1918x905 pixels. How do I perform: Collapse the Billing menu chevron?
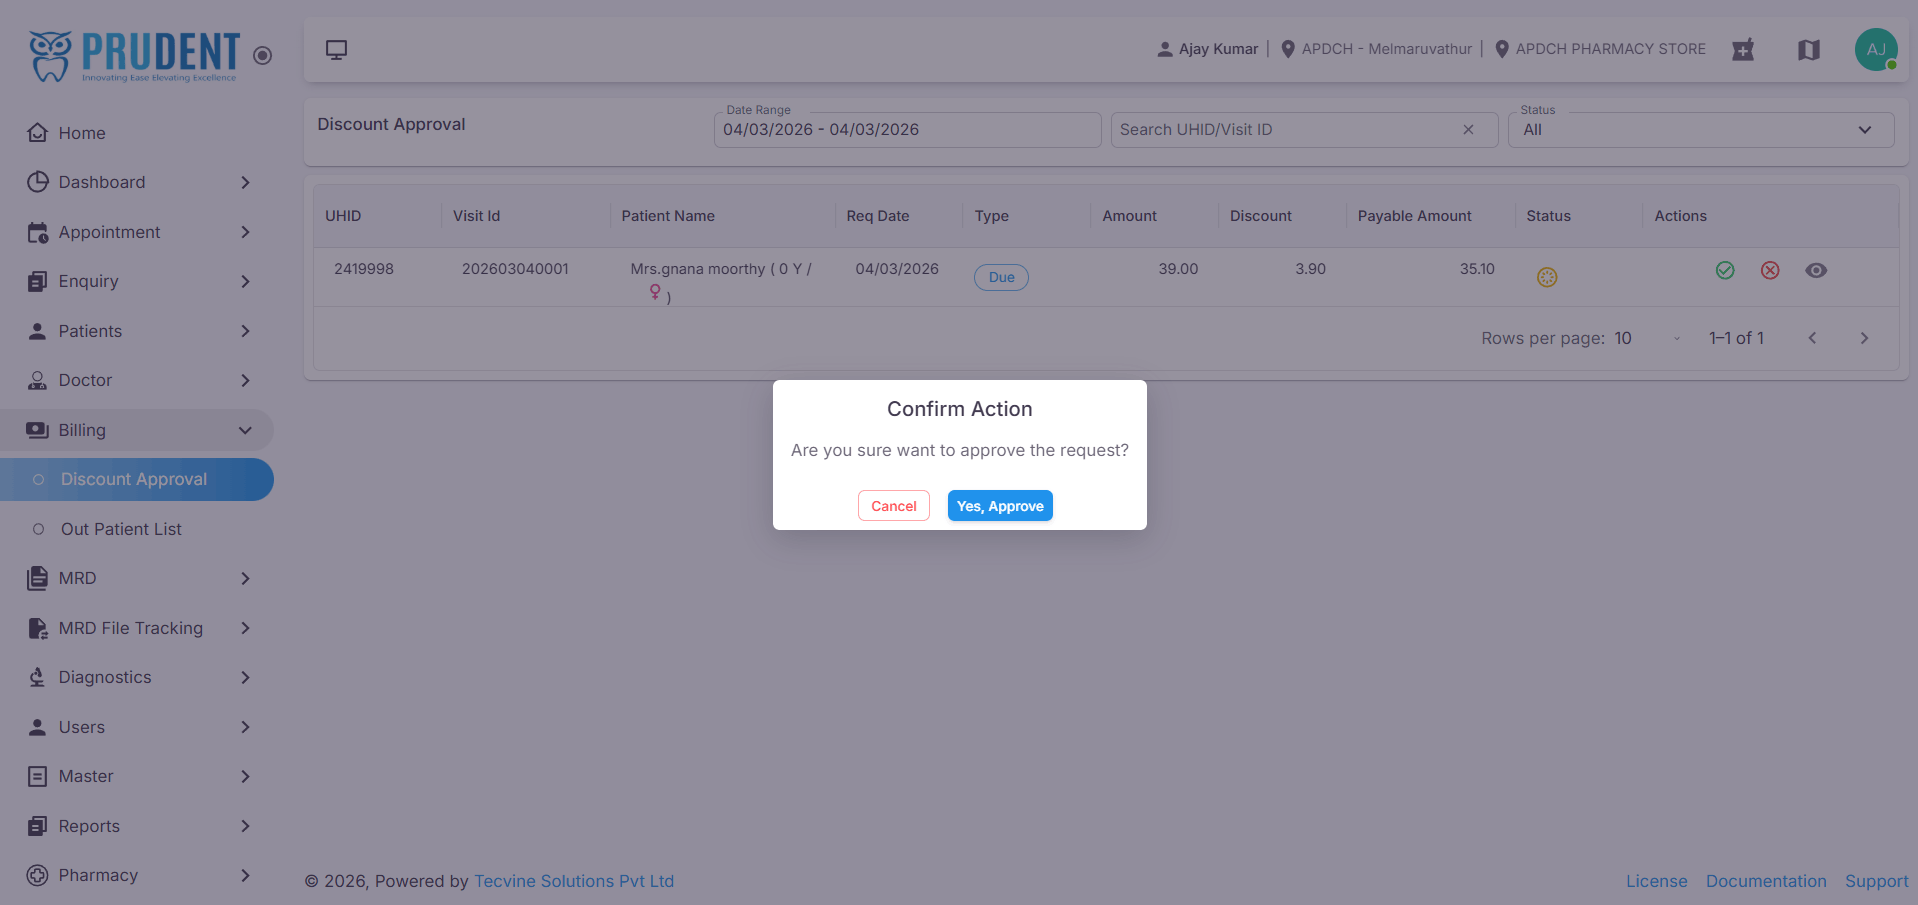coord(245,430)
